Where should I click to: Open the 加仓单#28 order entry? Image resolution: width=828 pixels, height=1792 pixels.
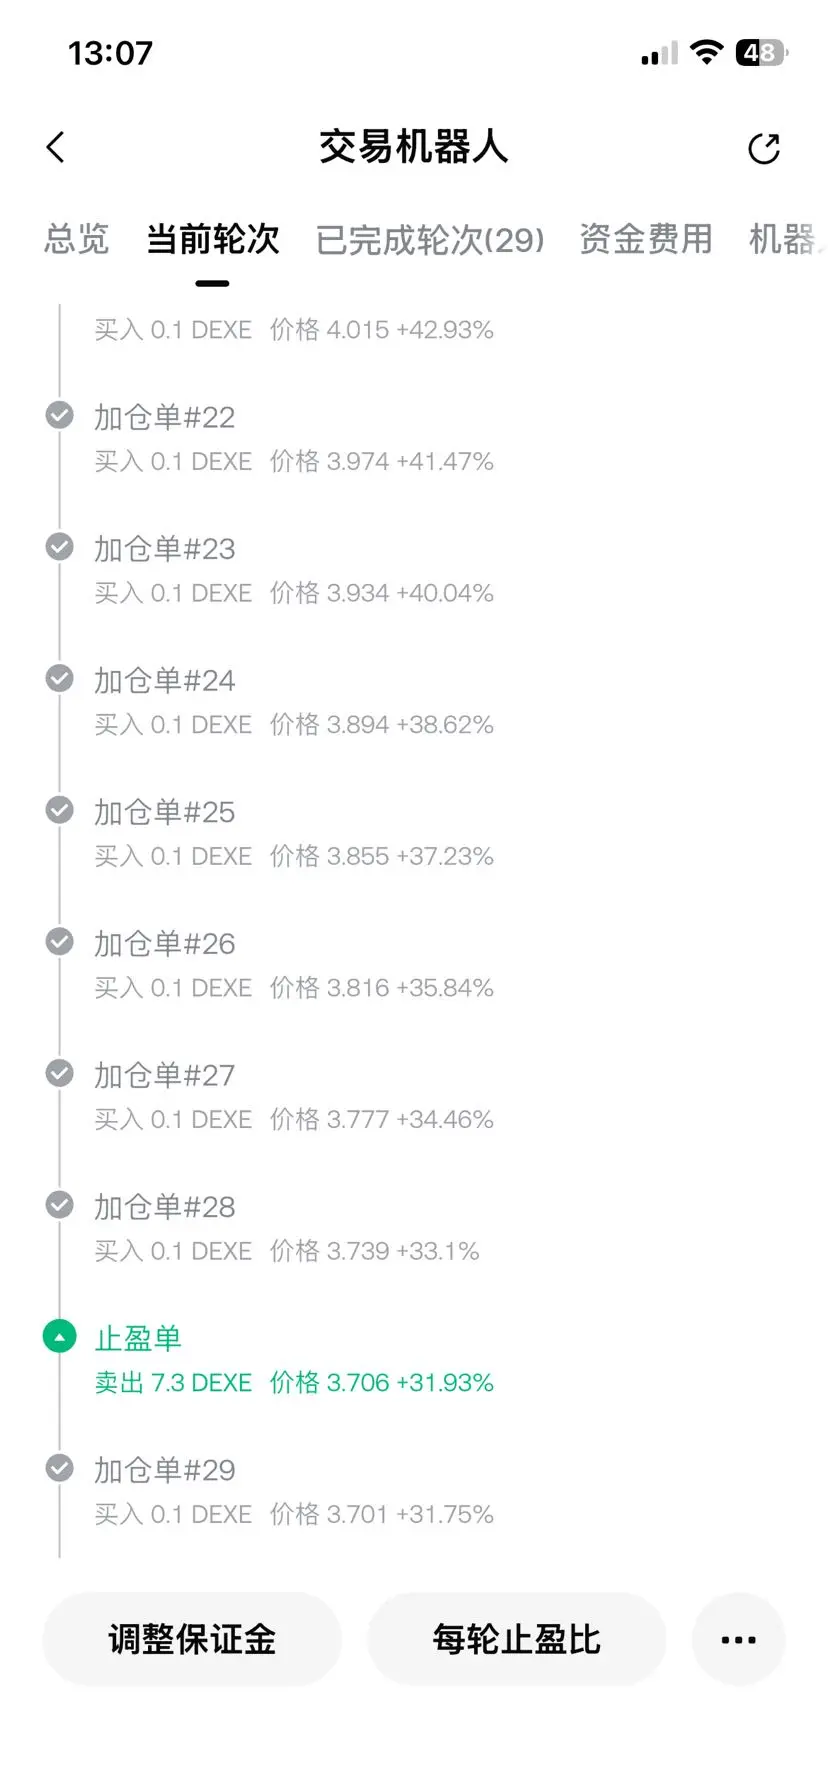tap(287, 1228)
